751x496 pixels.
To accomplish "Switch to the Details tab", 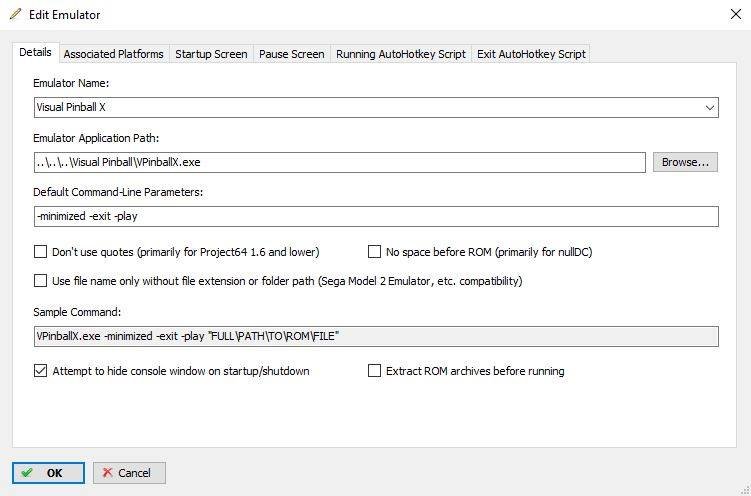I will click(x=35, y=53).
